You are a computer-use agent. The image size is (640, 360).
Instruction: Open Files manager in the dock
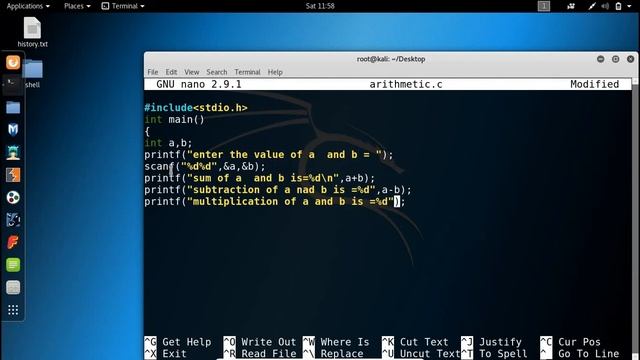click(13, 108)
